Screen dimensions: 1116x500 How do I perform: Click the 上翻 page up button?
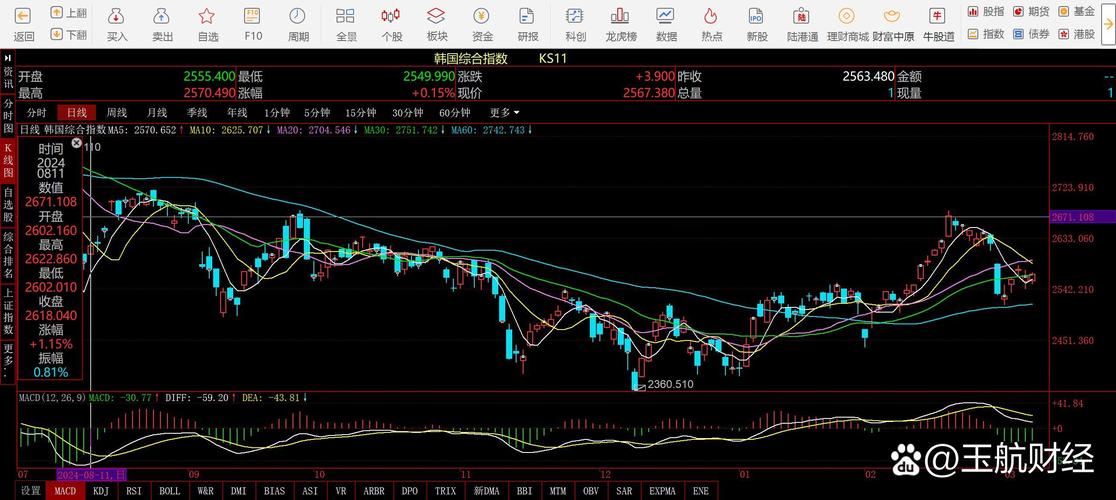click(68, 13)
